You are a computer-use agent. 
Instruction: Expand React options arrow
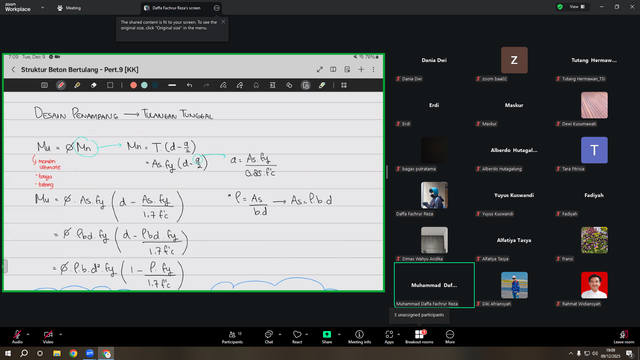coord(307,334)
